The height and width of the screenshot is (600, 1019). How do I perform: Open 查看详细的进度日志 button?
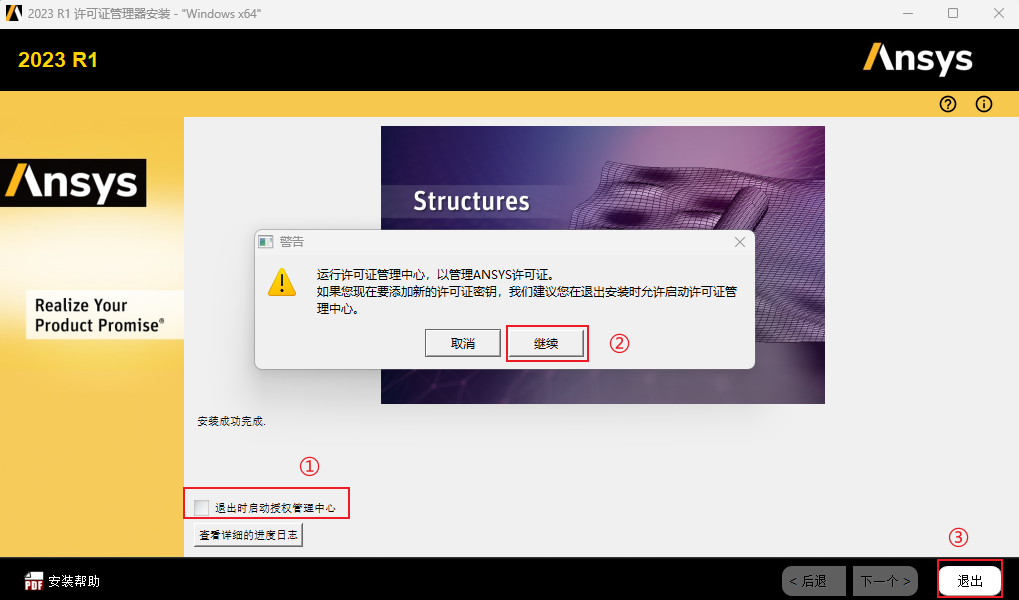click(248, 535)
